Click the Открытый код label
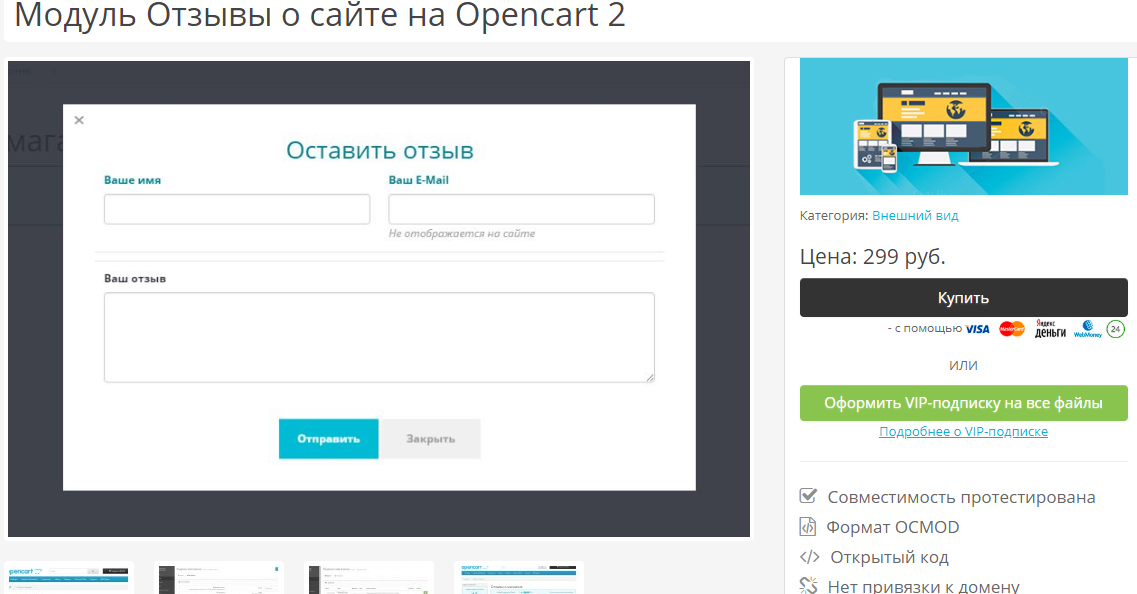The image size is (1137, 594). 889,558
